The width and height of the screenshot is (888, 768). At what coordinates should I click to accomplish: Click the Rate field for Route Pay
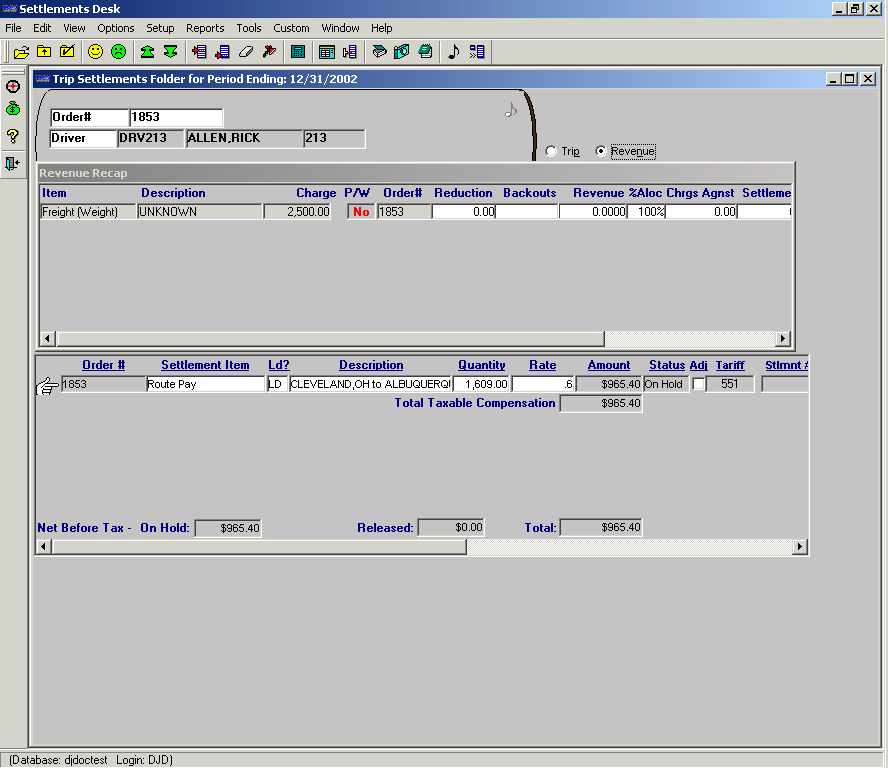pos(543,384)
